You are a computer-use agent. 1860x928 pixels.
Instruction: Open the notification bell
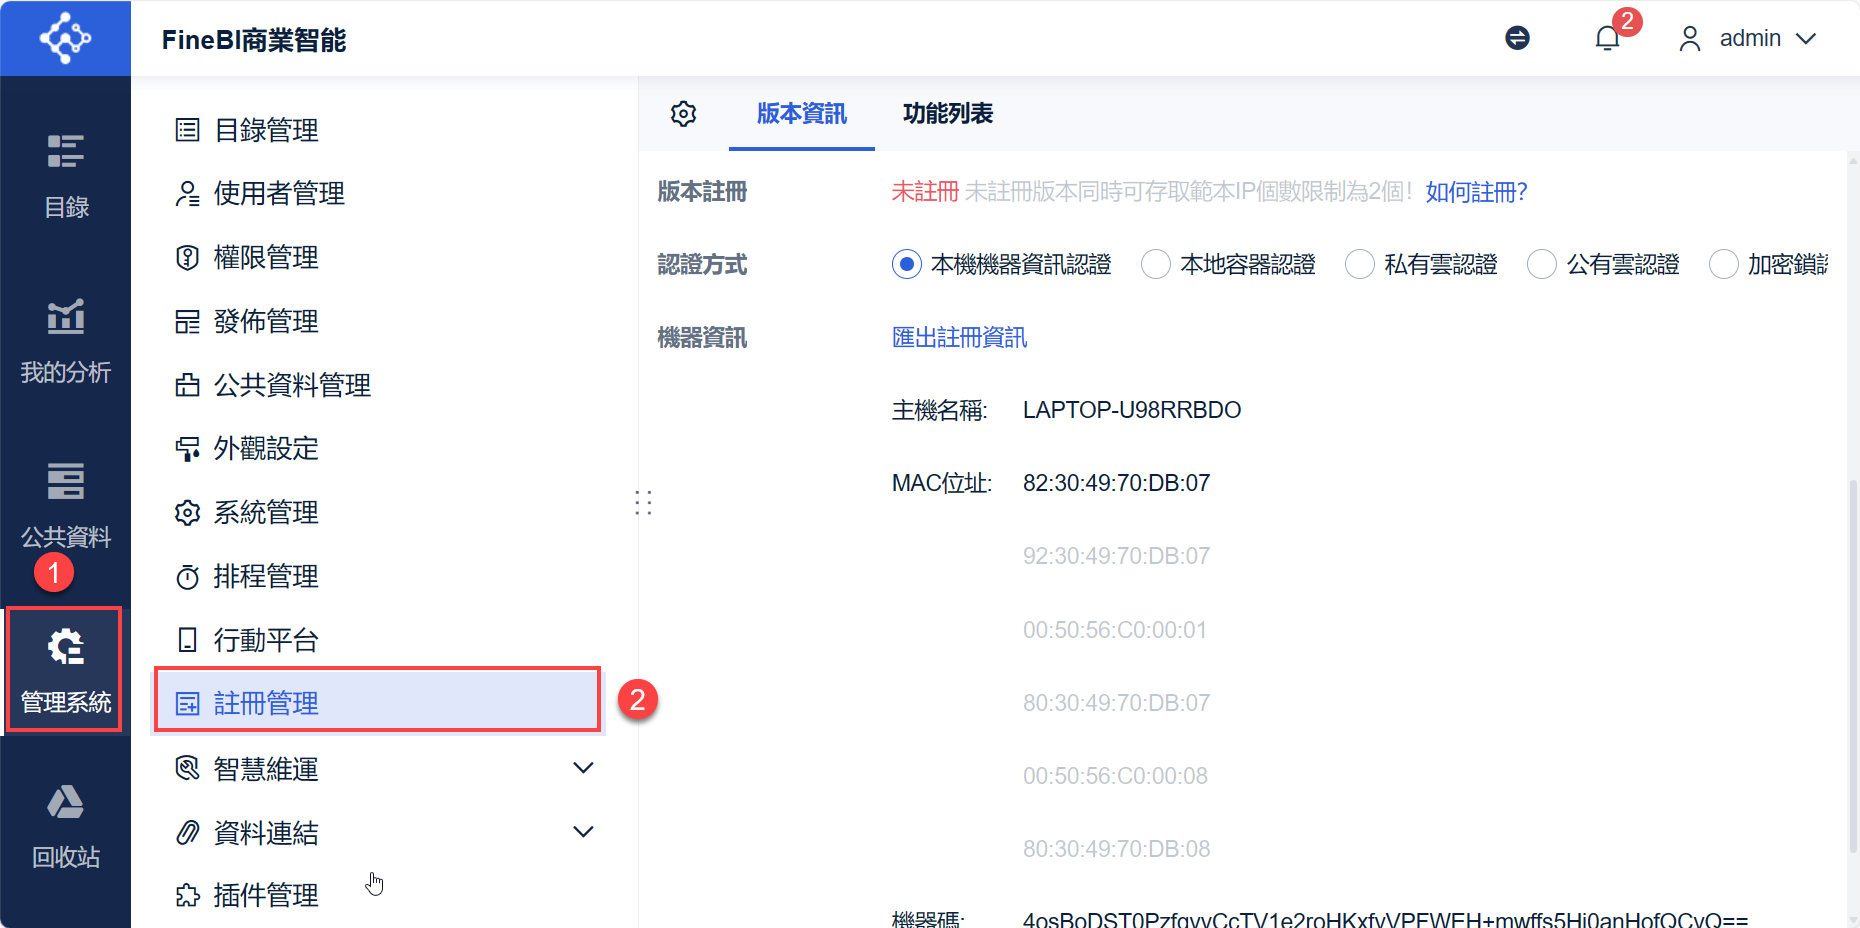[x=1607, y=38]
